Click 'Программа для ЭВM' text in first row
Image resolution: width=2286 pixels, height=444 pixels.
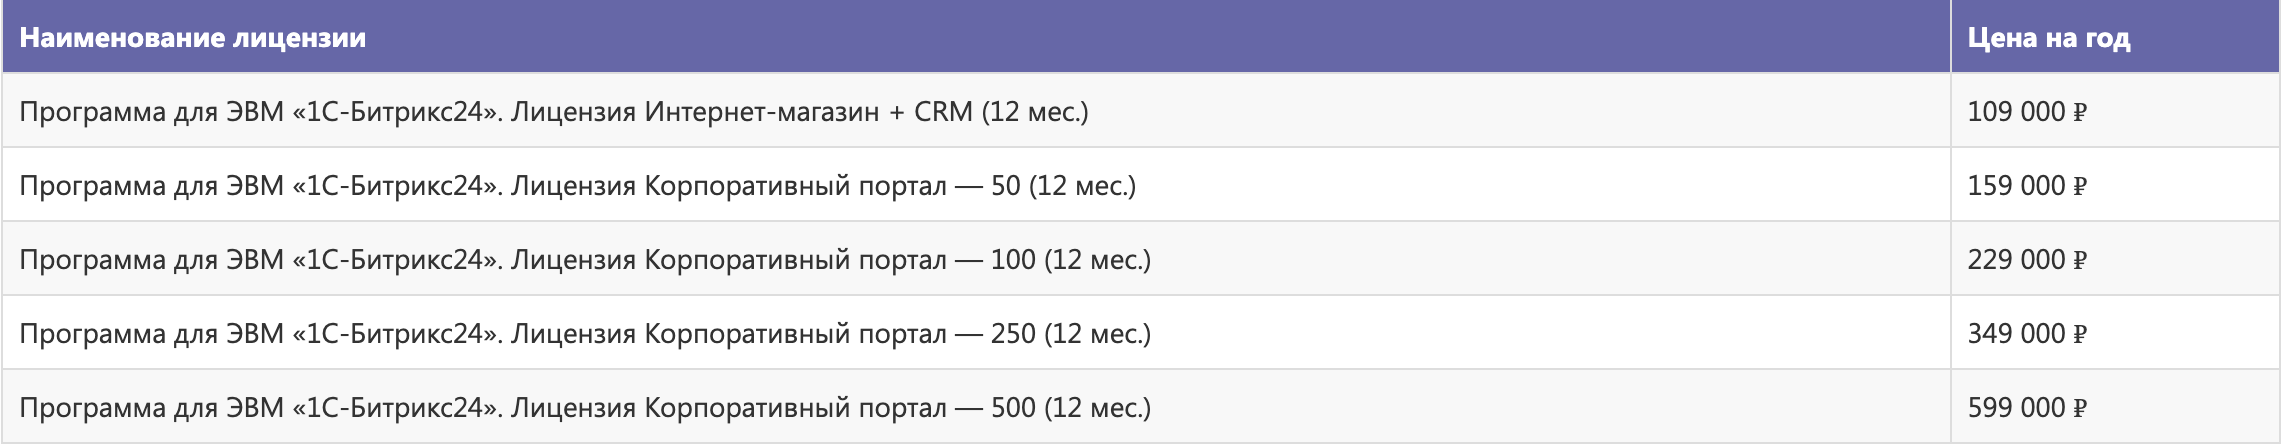pos(152,112)
